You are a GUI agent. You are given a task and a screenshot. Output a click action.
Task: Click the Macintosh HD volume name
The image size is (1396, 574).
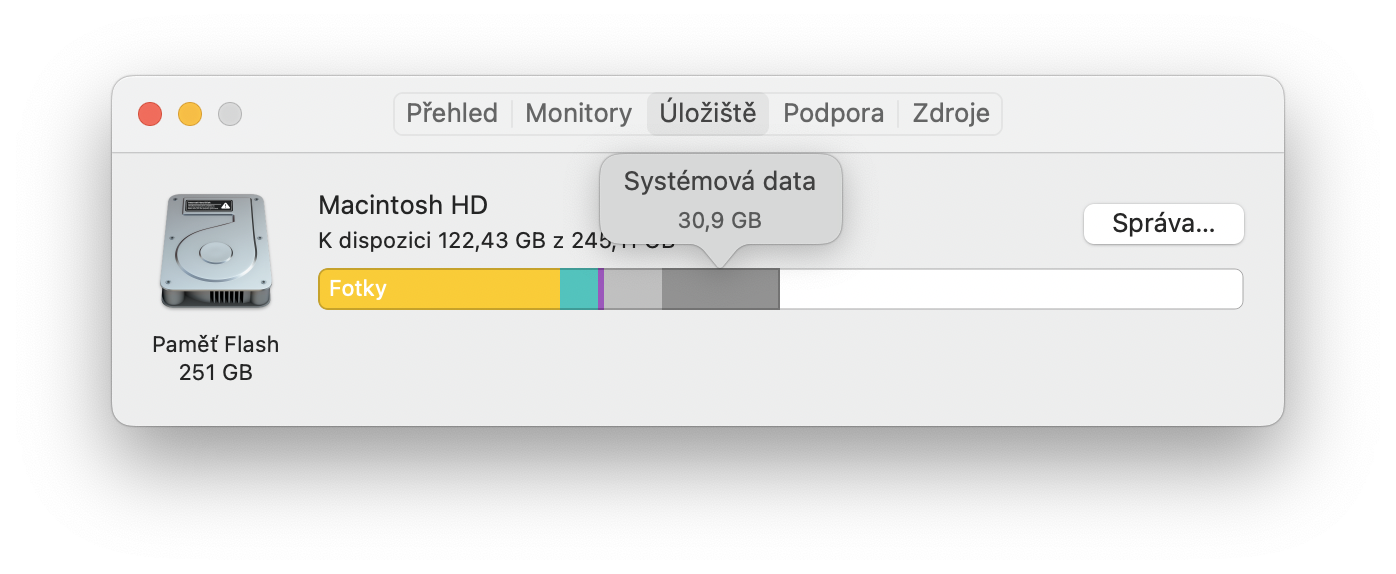(403, 206)
